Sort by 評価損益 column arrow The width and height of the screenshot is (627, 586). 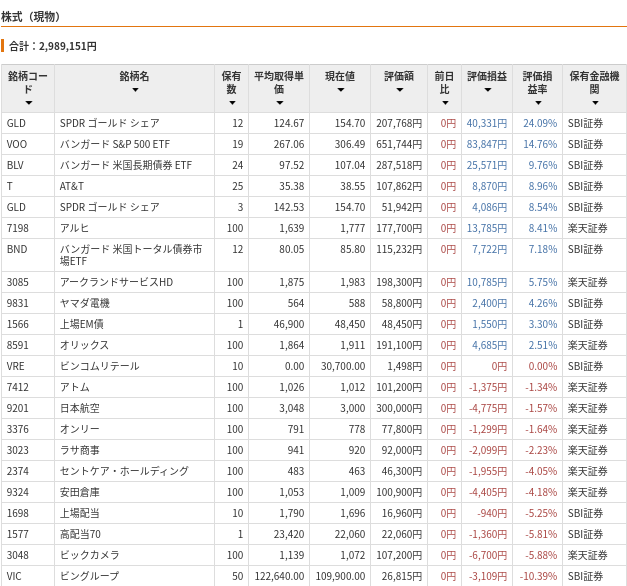click(487, 90)
